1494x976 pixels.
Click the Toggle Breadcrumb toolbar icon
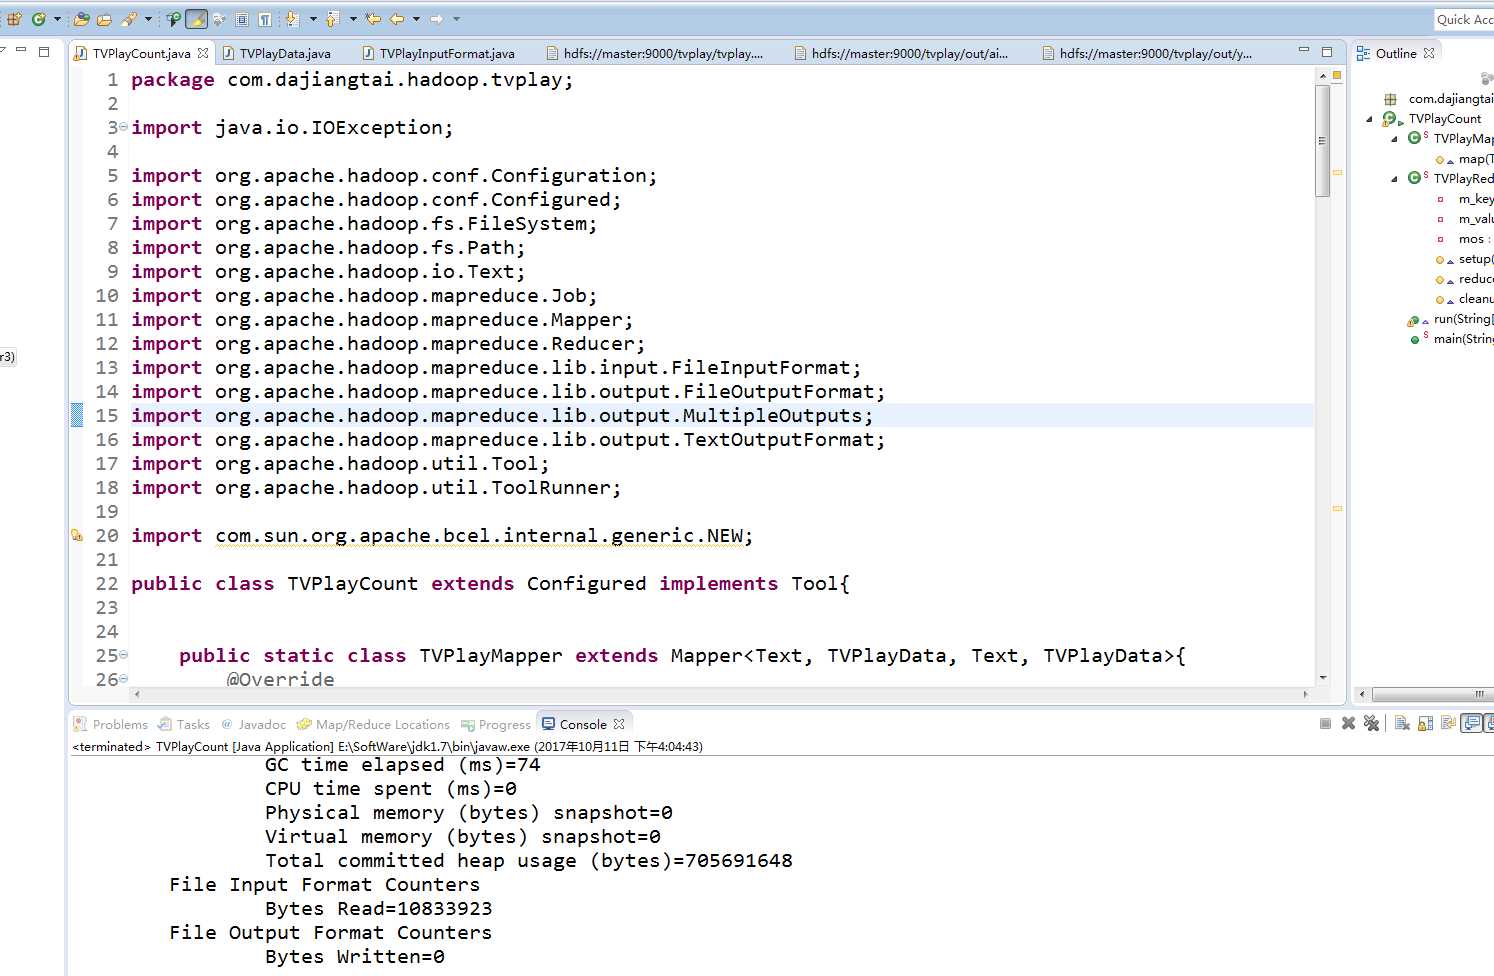[173, 19]
